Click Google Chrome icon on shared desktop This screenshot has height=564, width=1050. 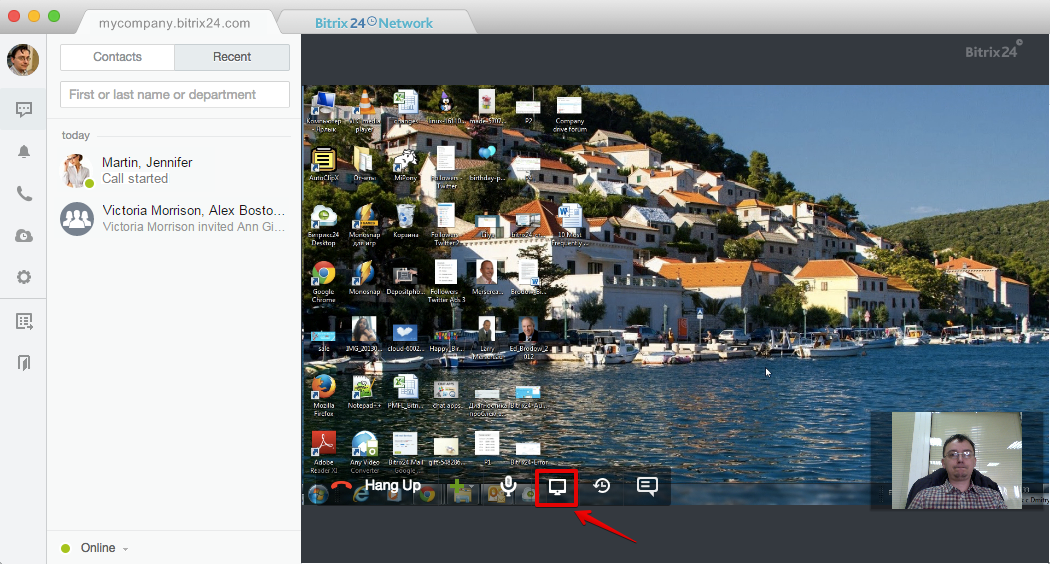[323, 281]
